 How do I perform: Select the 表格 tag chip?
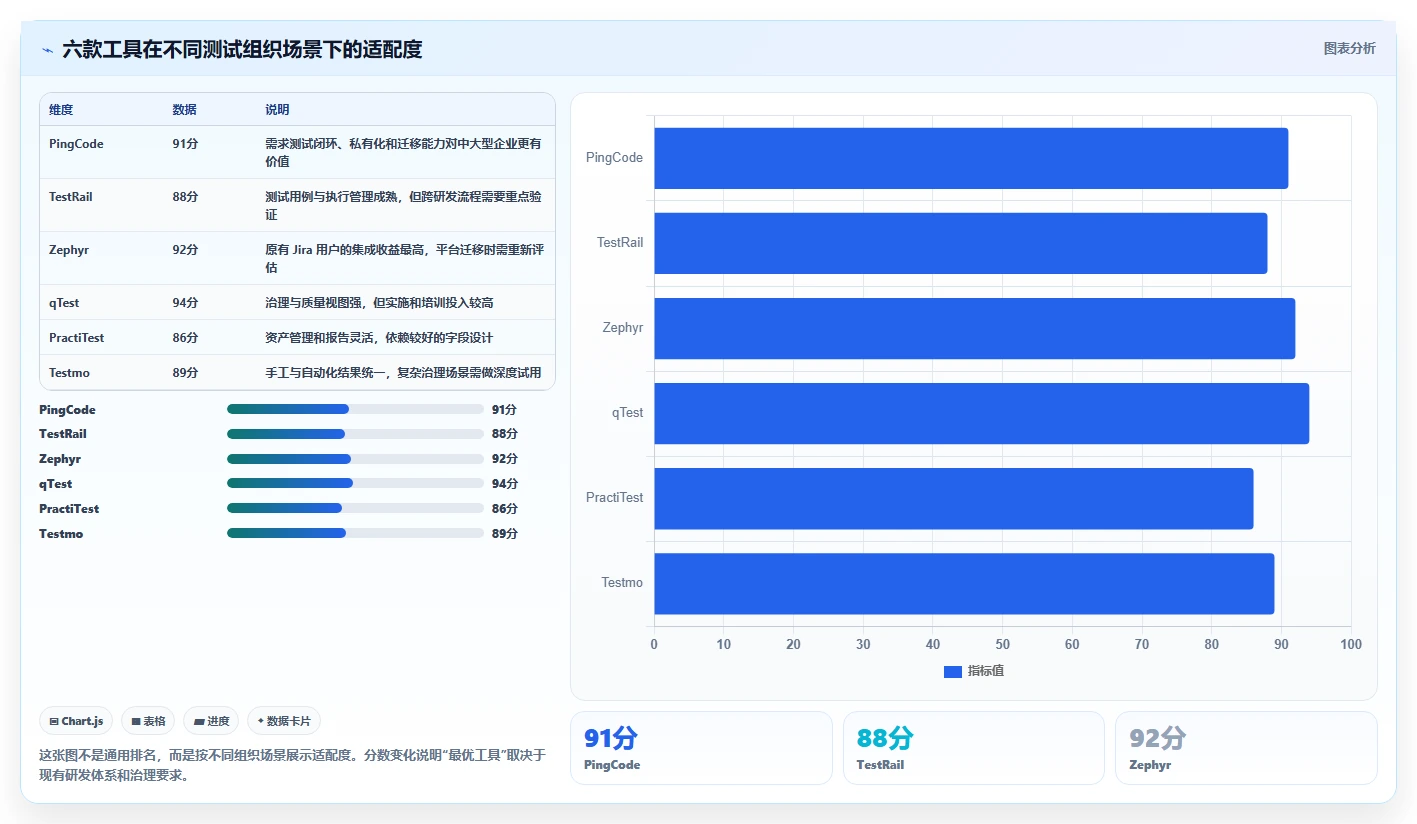148,721
